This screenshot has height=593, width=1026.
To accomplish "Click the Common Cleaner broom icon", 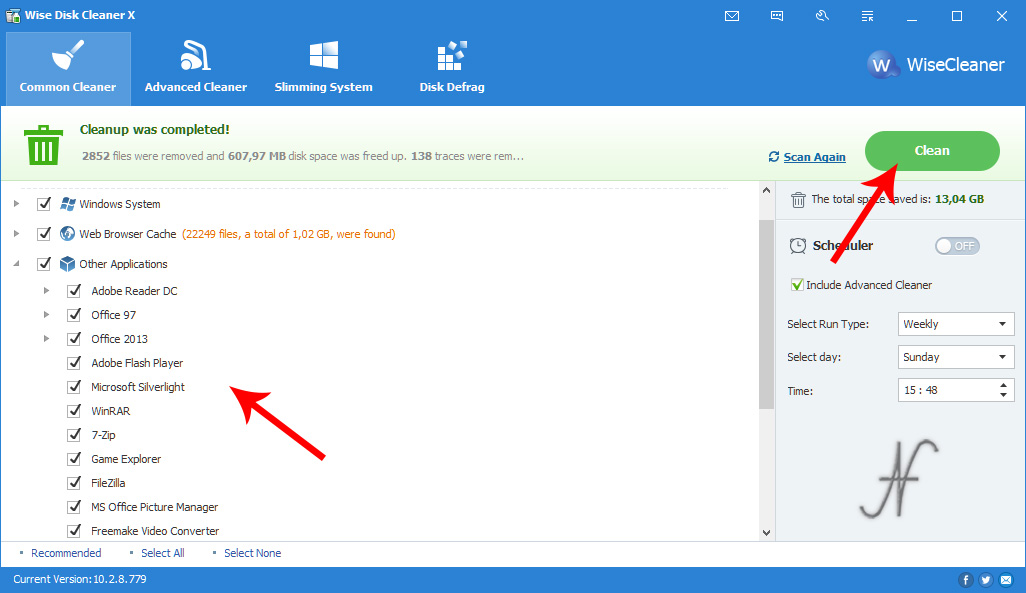I will [67, 55].
